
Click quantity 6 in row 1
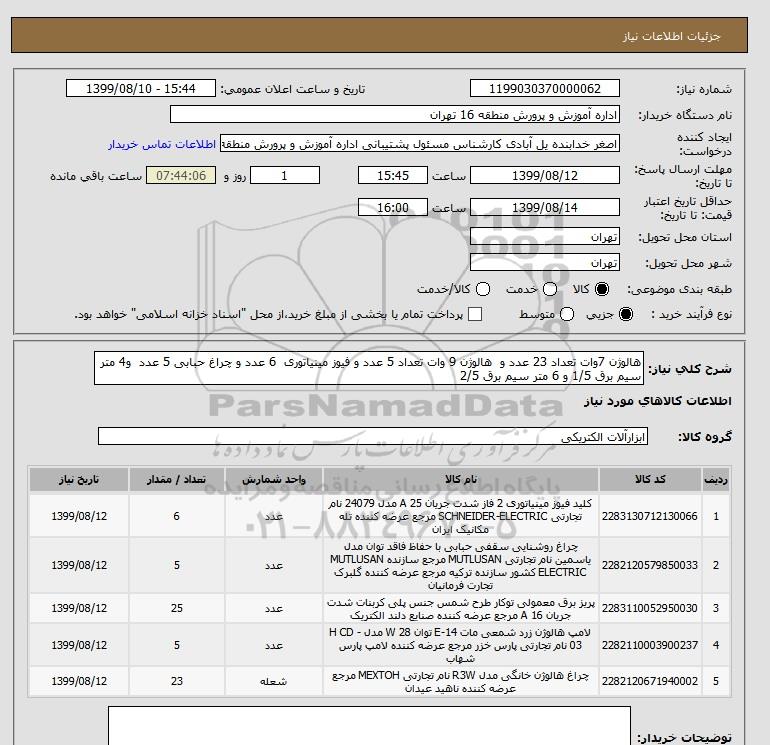(177, 516)
